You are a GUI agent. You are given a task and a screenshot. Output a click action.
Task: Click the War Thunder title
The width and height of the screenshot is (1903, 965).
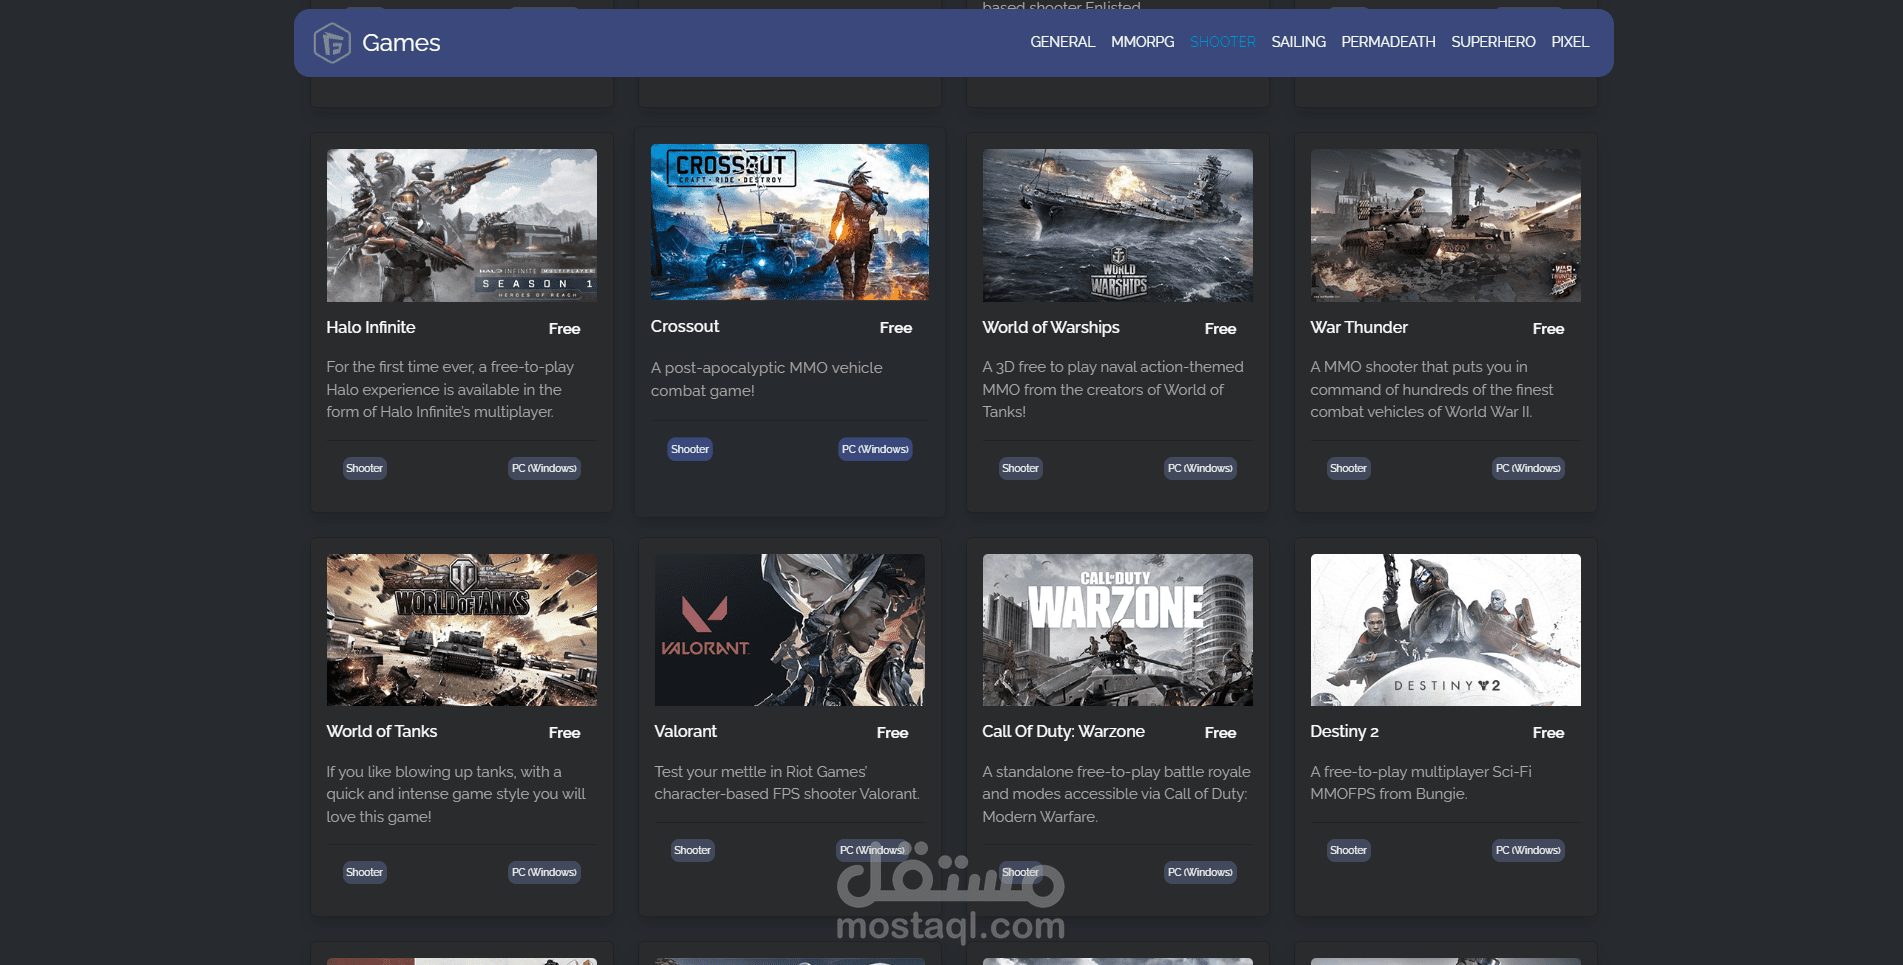pos(1359,327)
